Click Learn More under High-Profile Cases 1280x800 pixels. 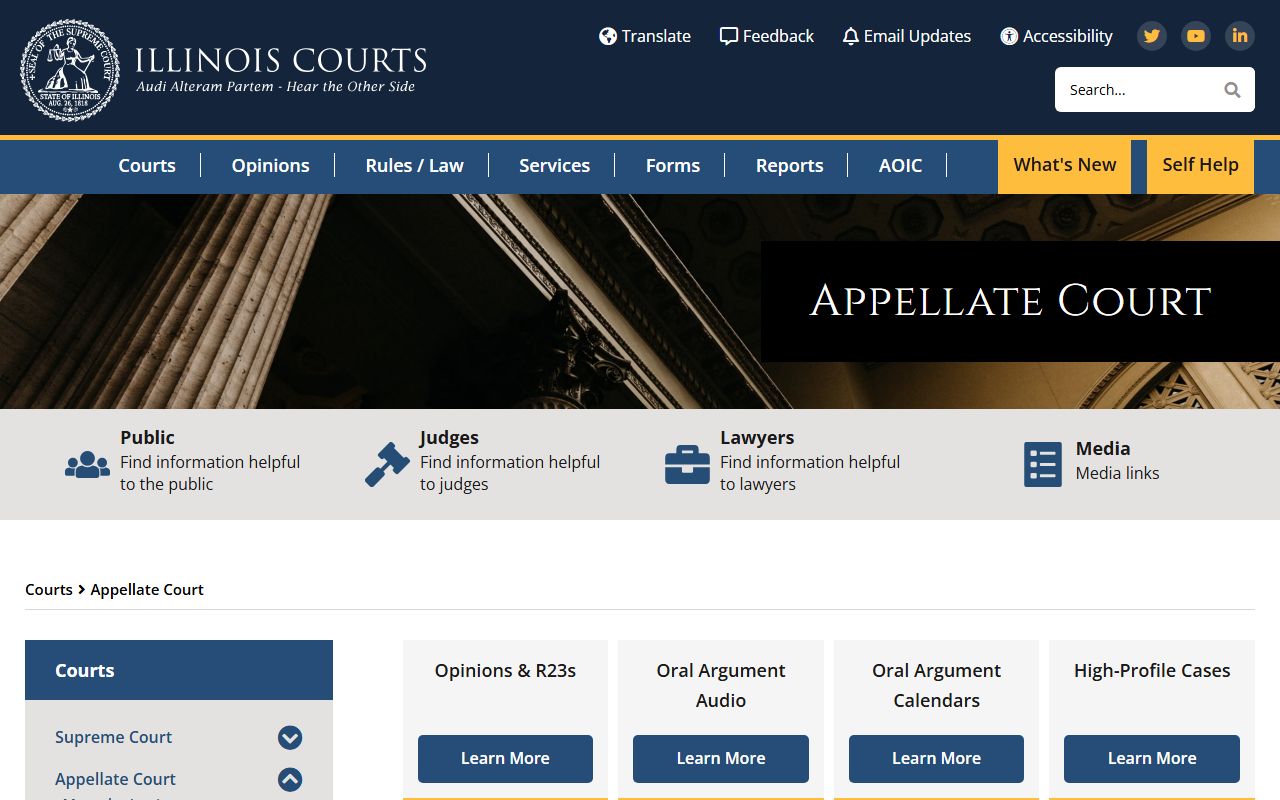click(1152, 759)
